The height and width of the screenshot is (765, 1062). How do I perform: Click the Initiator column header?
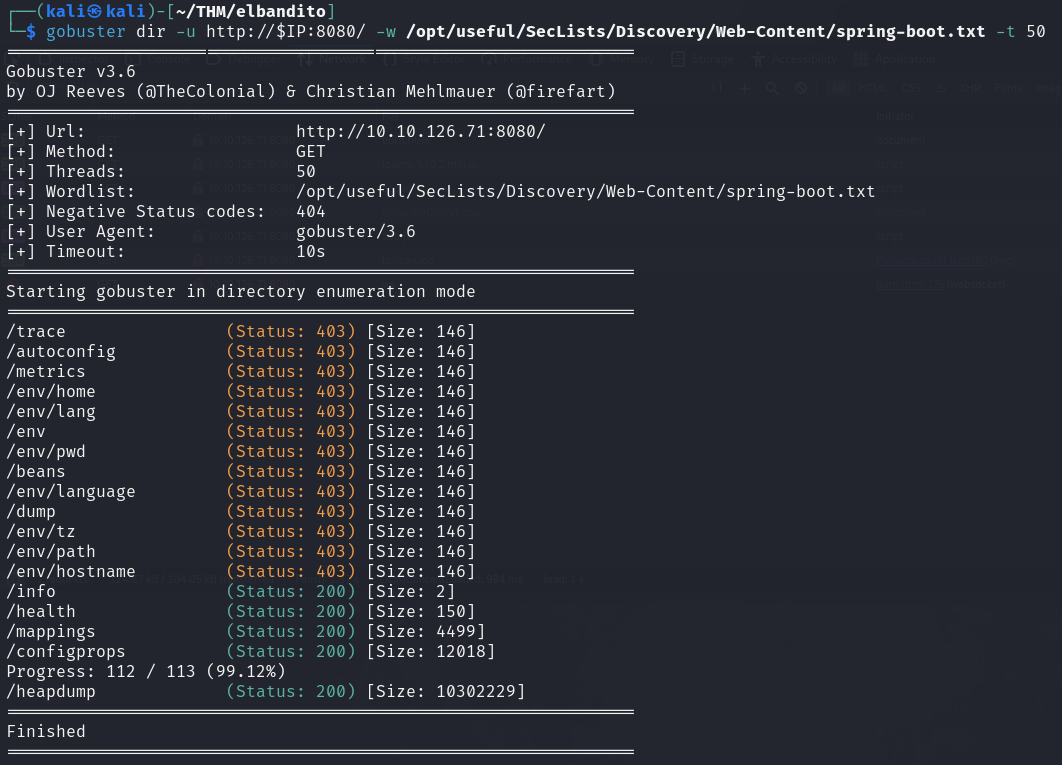click(x=895, y=116)
